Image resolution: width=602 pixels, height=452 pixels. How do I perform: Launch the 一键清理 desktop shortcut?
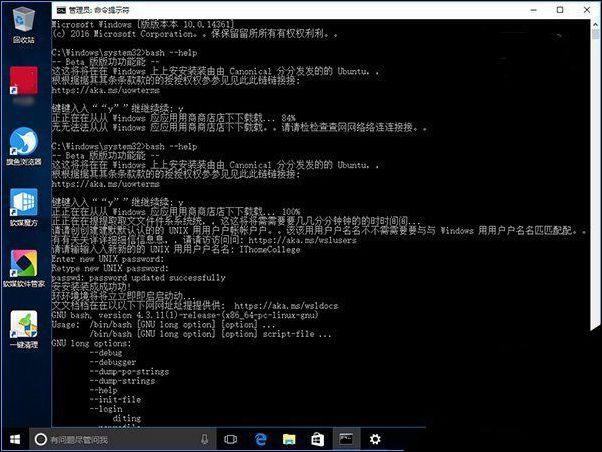click(x=24, y=329)
